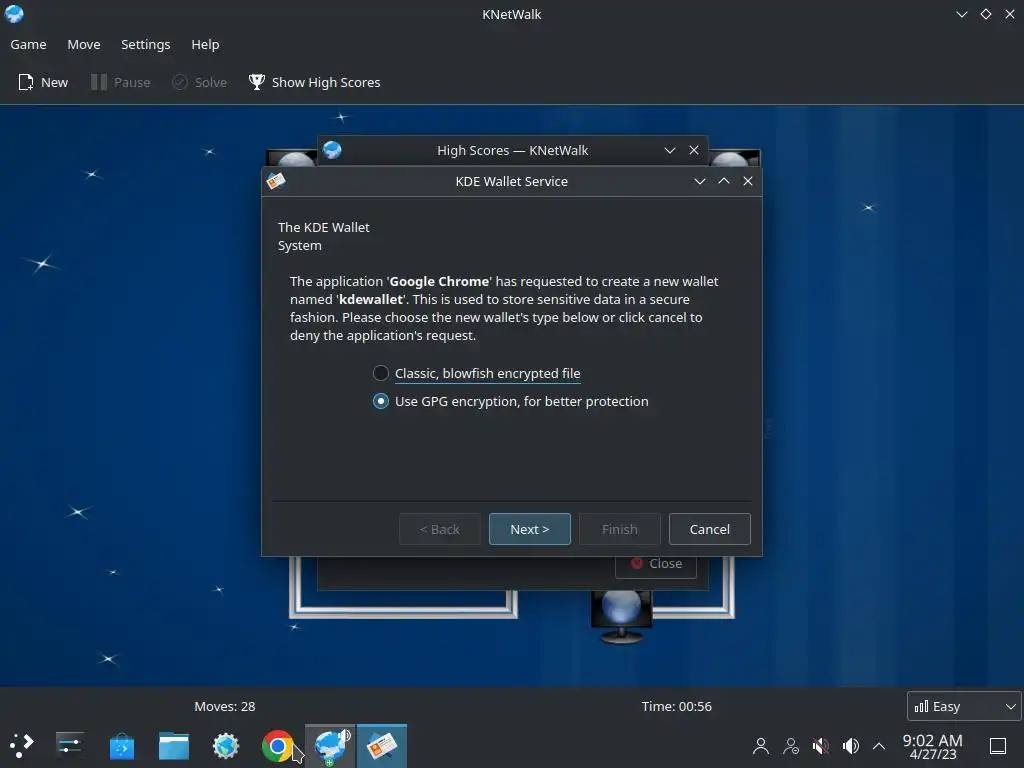Click the Solve toolbar button
Screen dimensions: 1024x768
[x=200, y=82]
